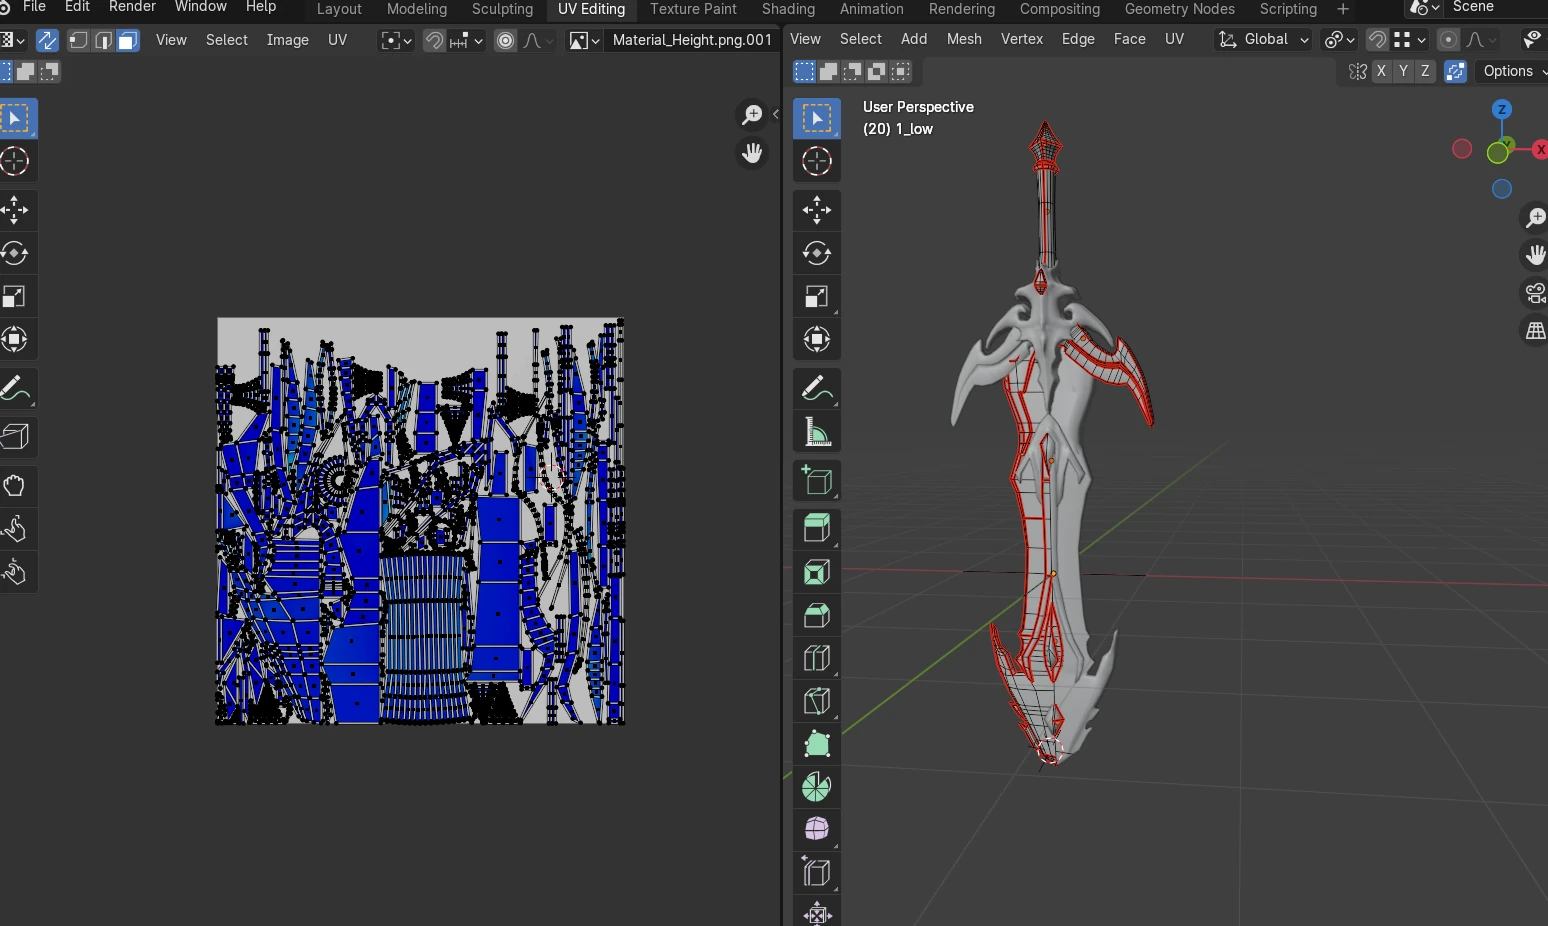Open the UV editor pivot point dropdown

point(396,41)
